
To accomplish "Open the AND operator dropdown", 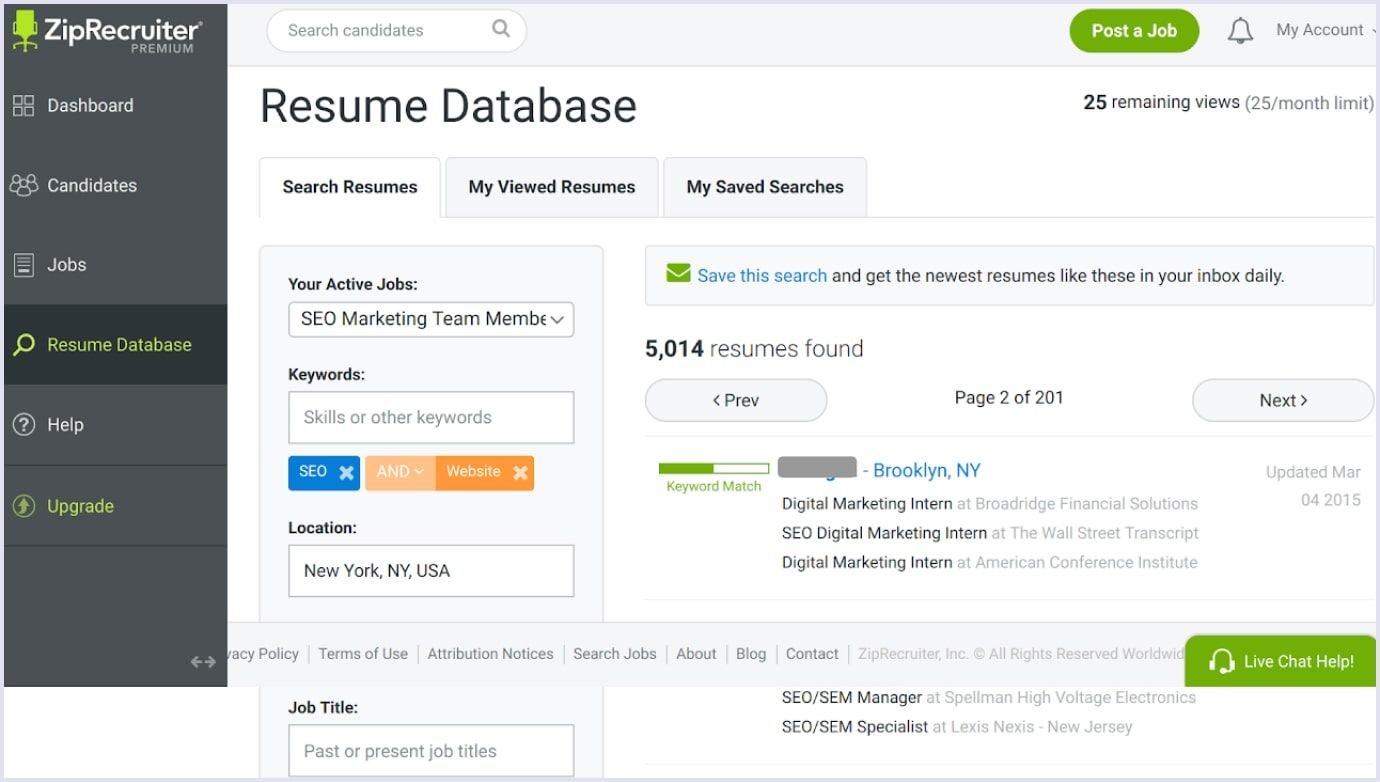I will [400, 473].
